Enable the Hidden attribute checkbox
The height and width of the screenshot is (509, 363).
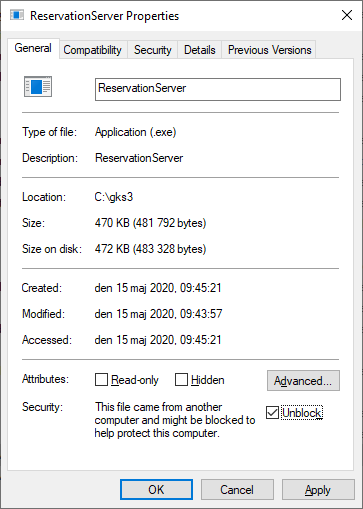pyautogui.click(x=181, y=380)
